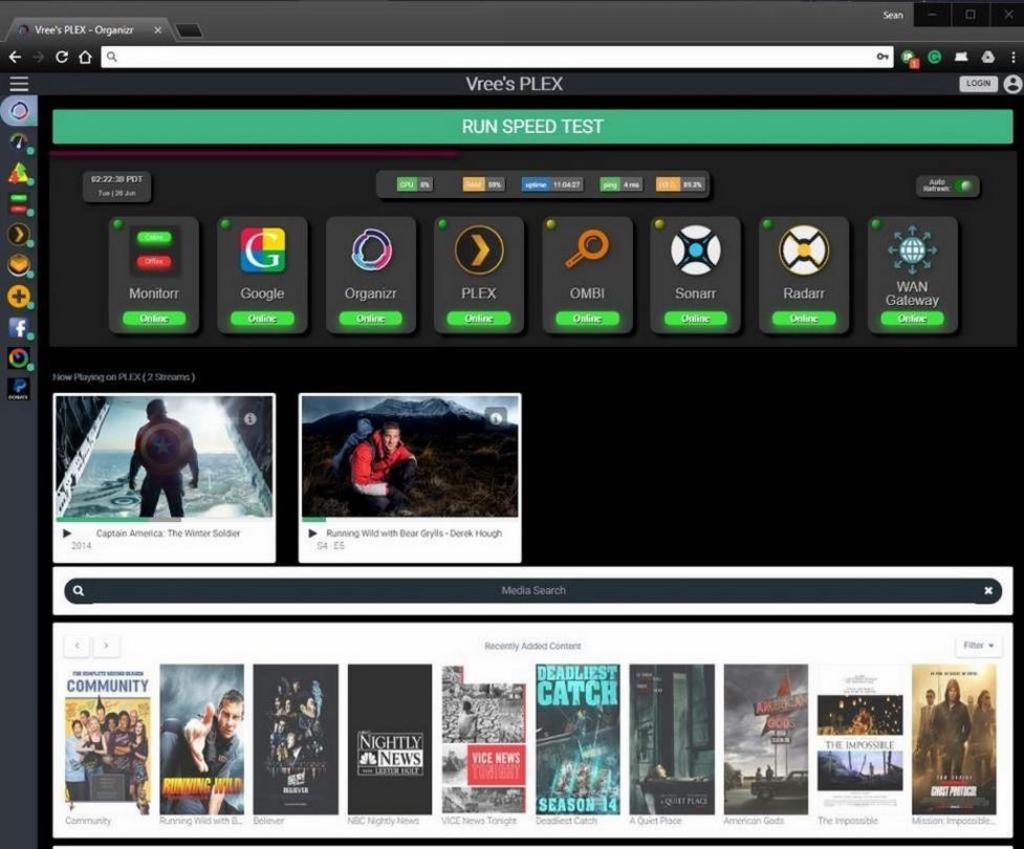1024x849 pixels.
Task: Go to browser home page
Action: [85, 57]
